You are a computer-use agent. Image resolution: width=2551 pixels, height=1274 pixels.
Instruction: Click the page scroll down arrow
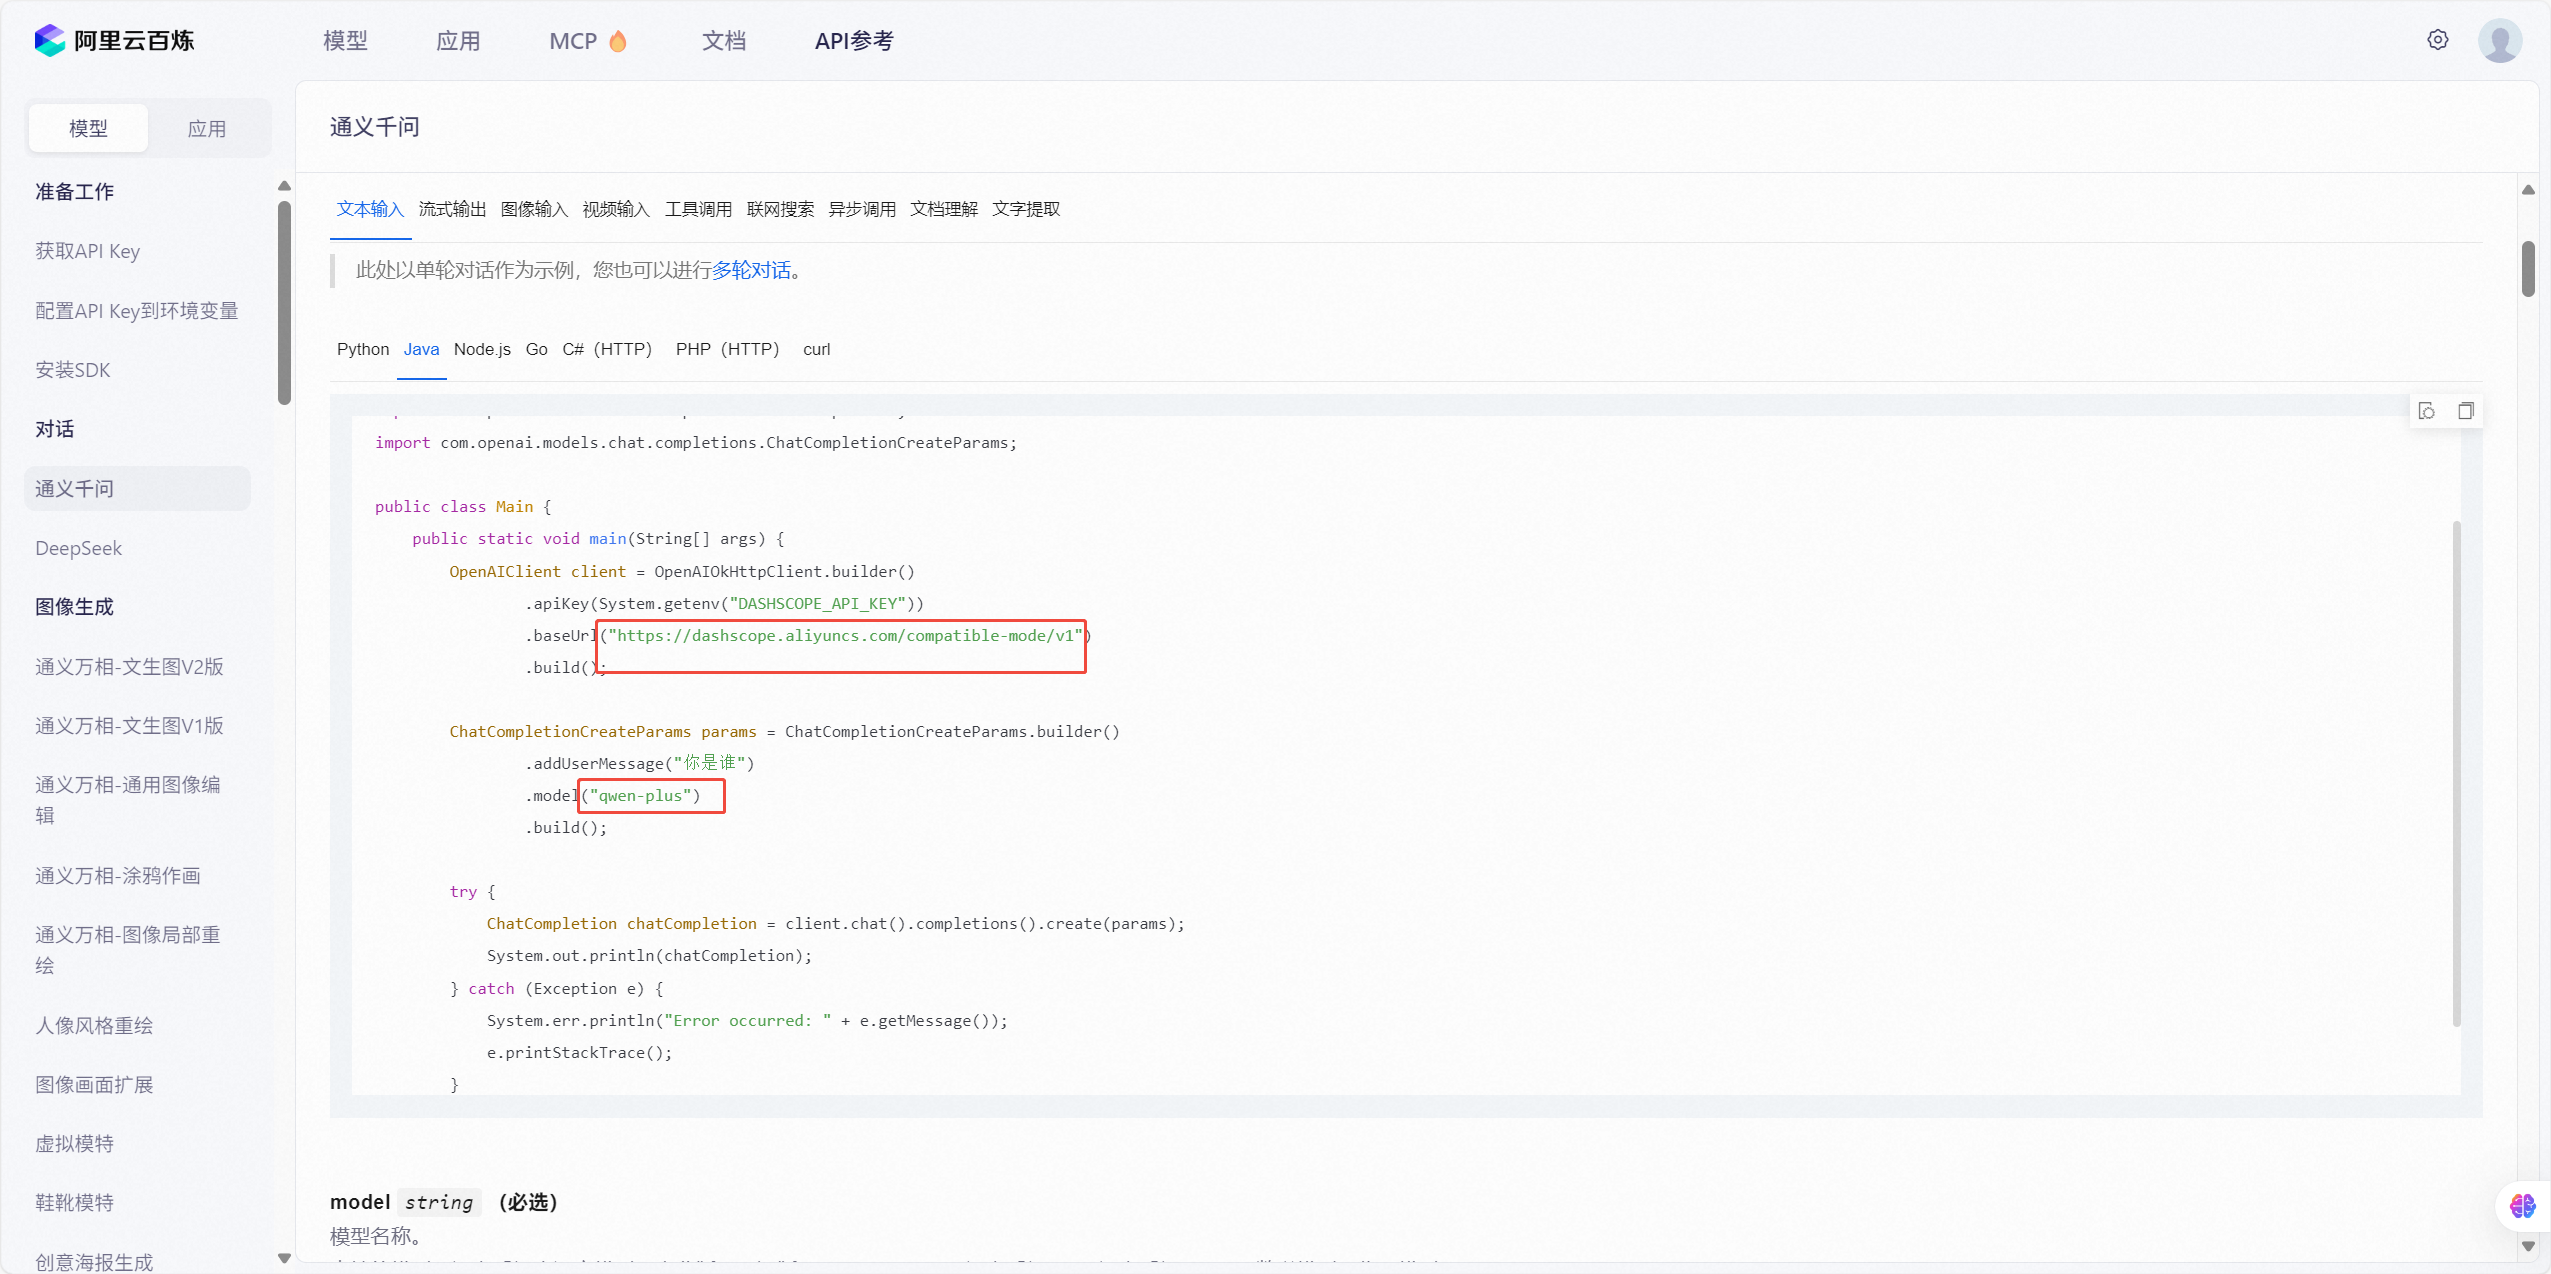pos(2528,1246)
